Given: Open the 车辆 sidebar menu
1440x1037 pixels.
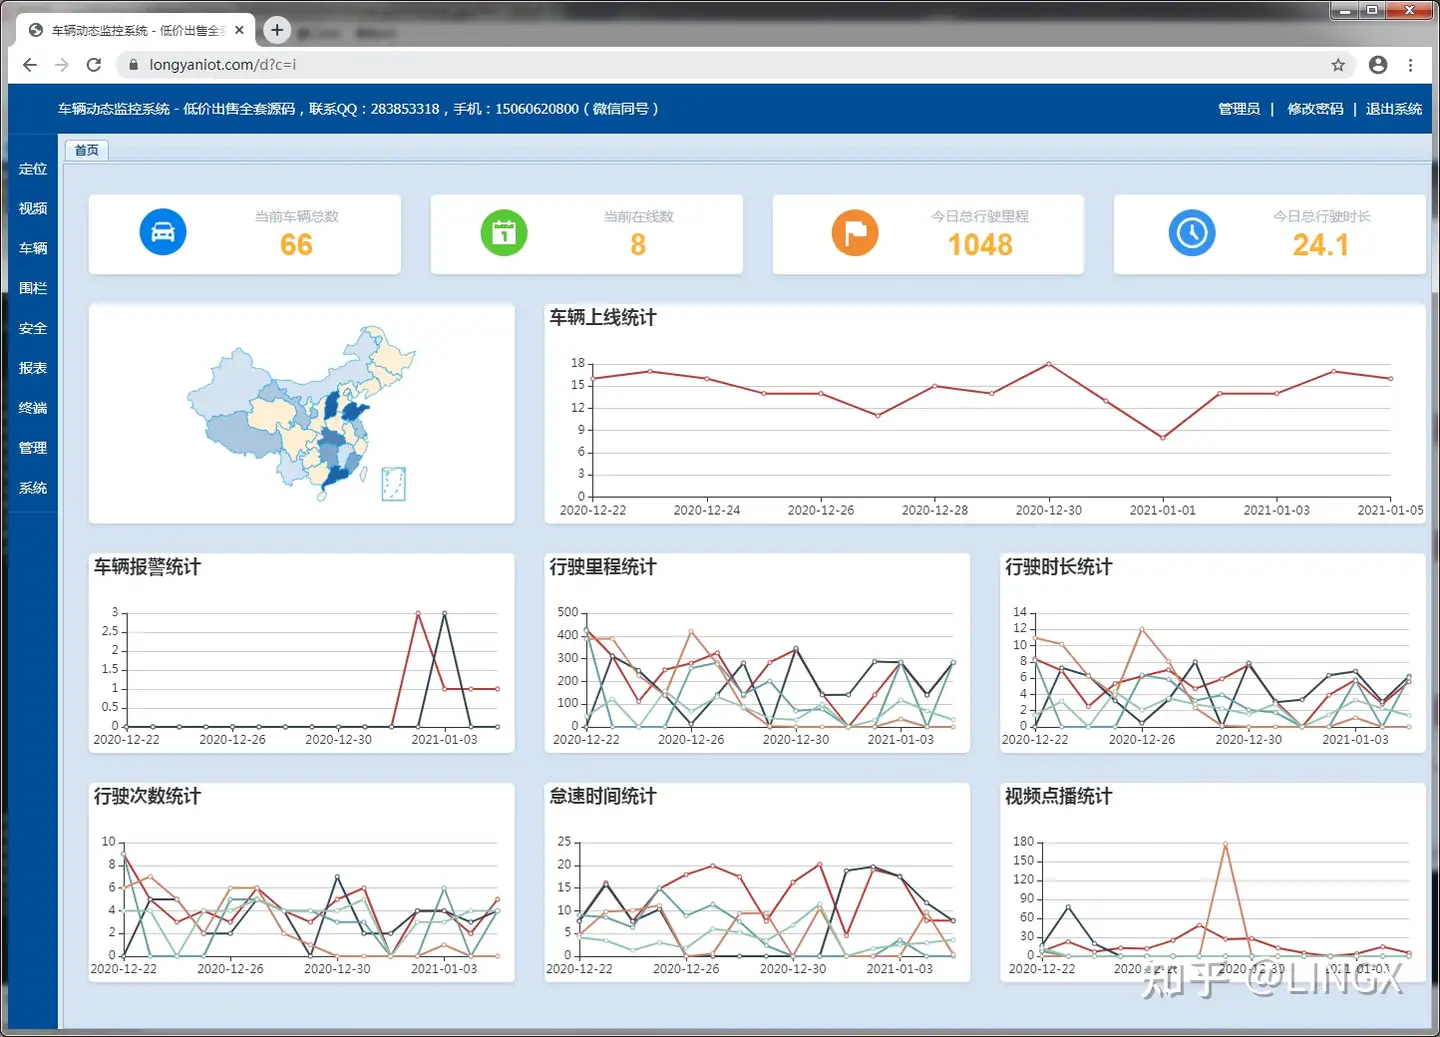Looking at the screenshot, I should pyautogui.click(x=33, y=248).
